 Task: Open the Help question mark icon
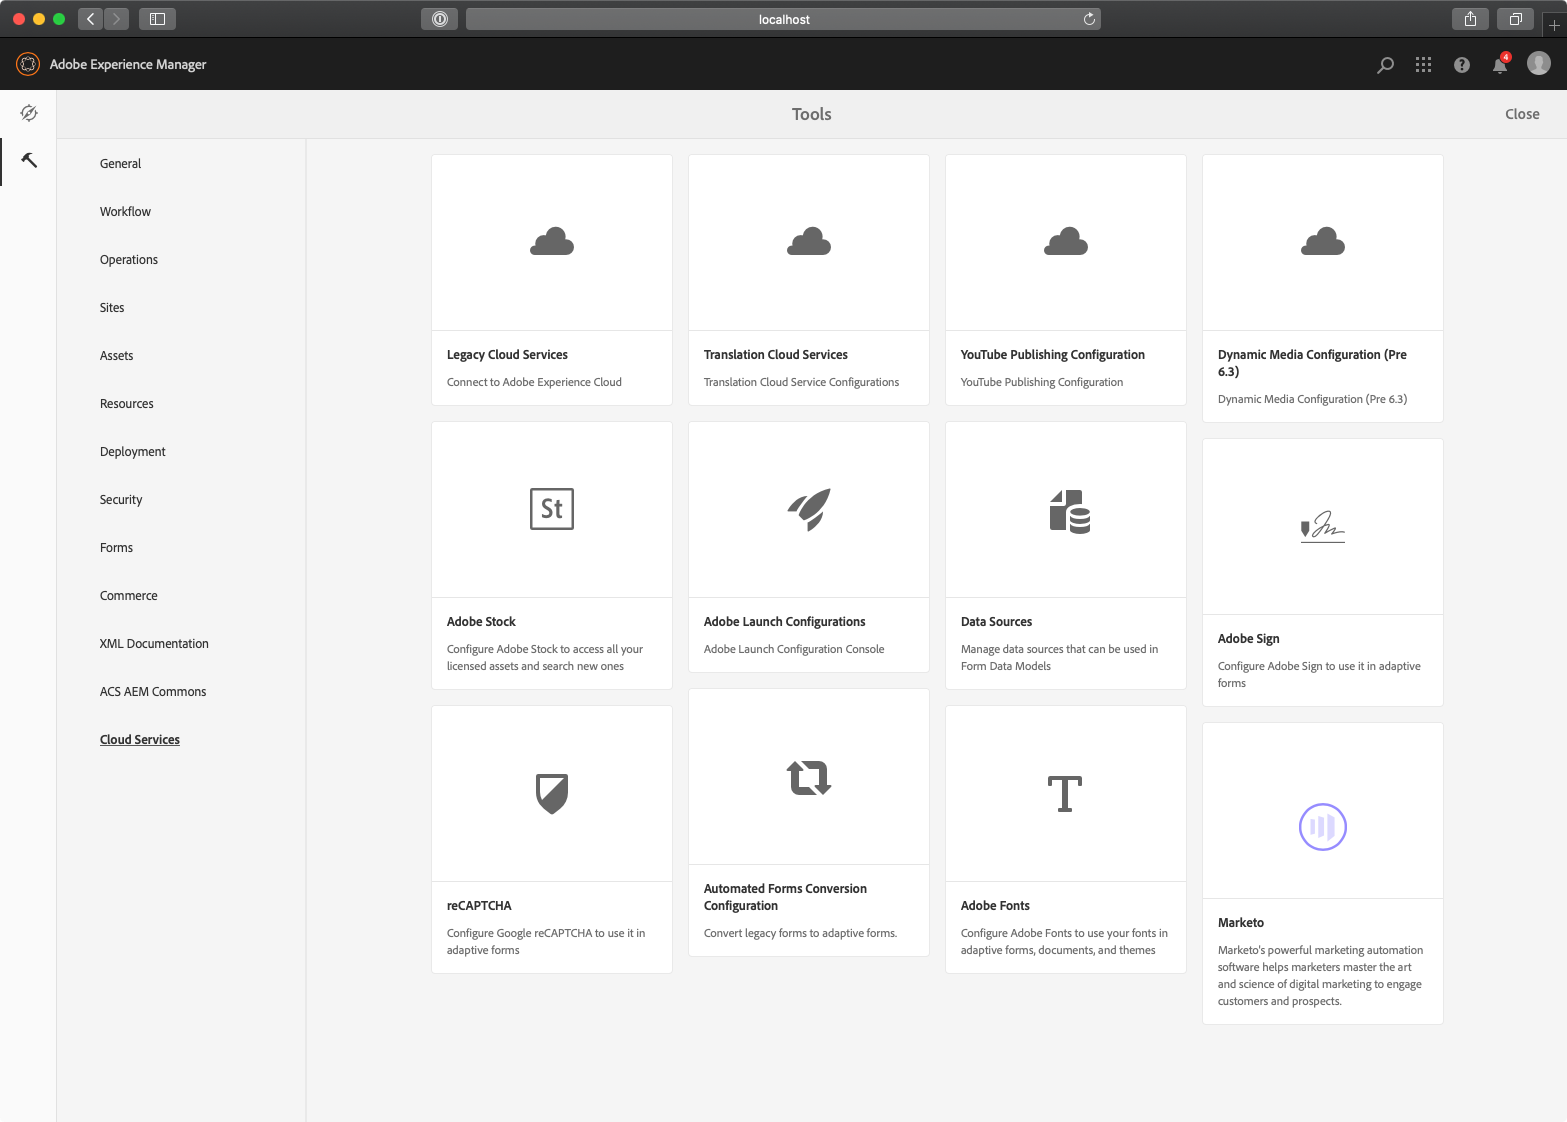(1462, 65)
